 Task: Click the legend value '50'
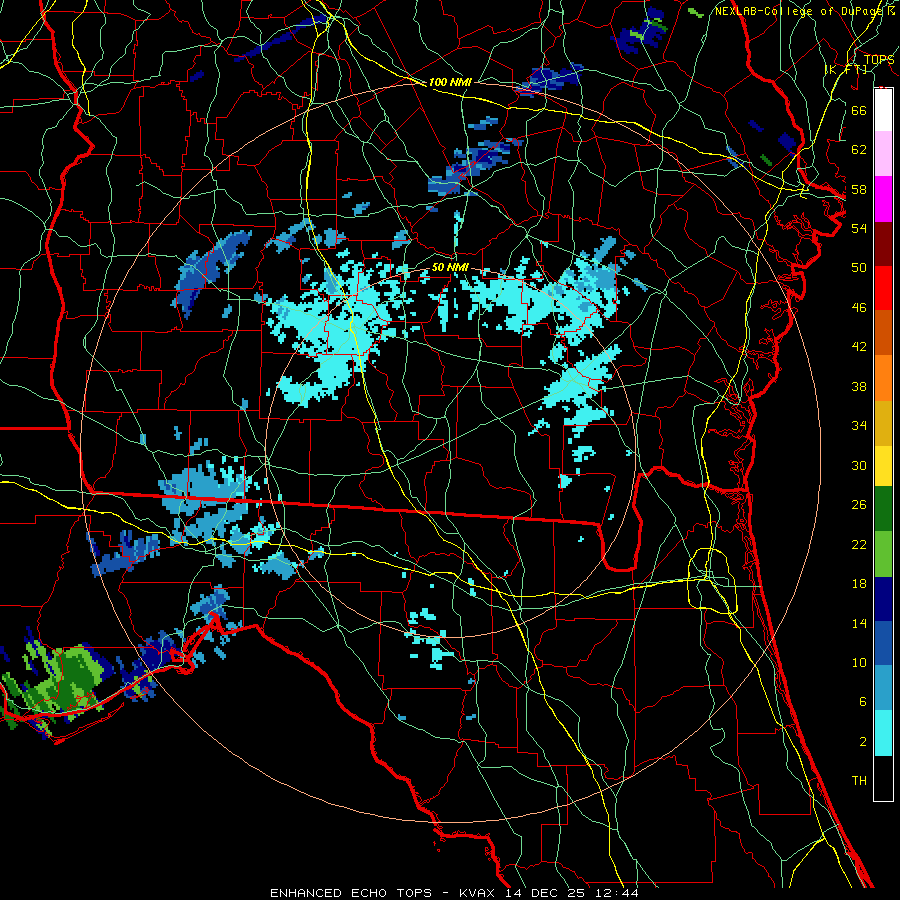(x=859, y=267)
